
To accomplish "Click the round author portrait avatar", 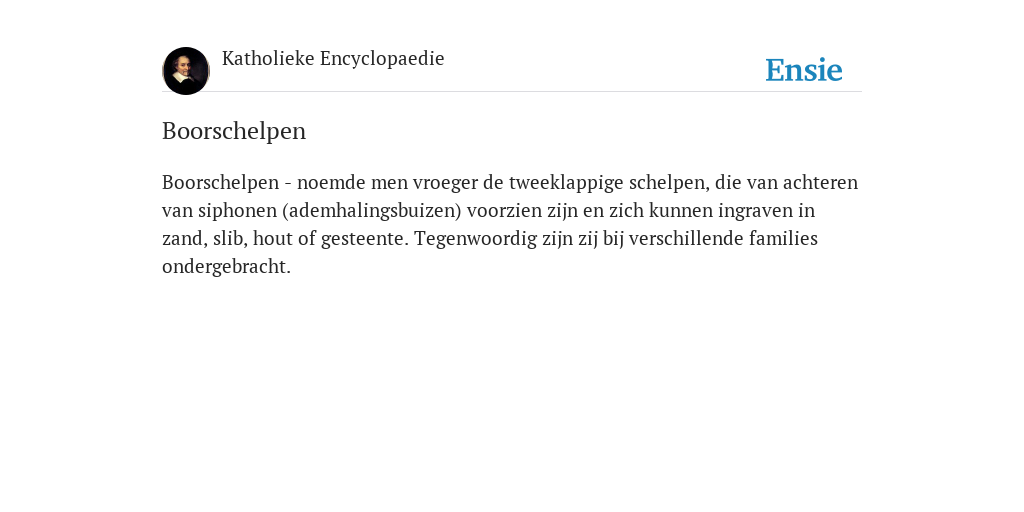I will coord(186,71).
